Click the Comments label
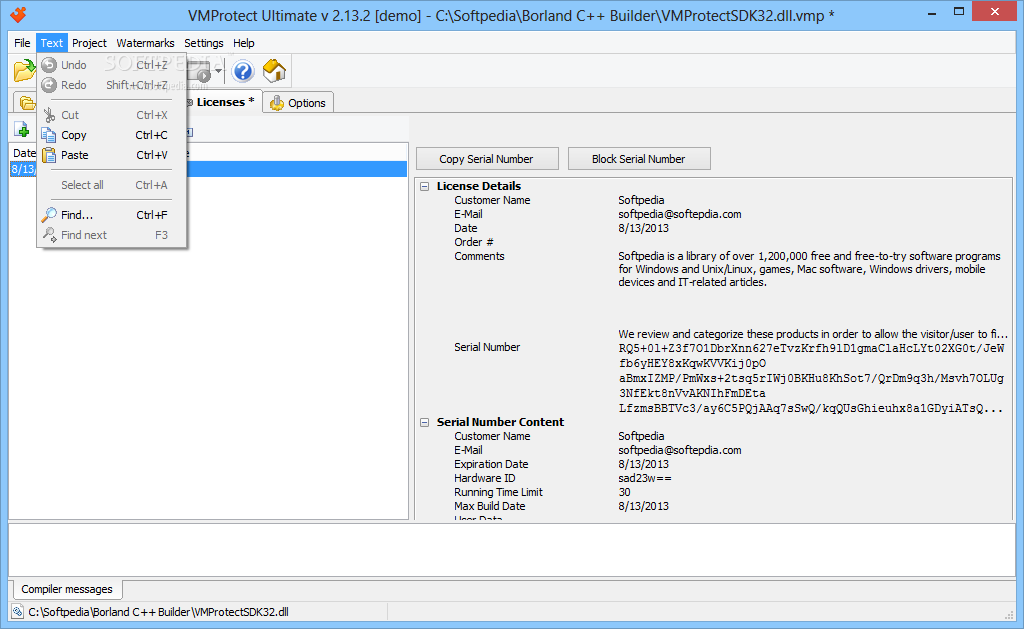This screenshot has height=629, width=1024. click(x=479, y=256)
